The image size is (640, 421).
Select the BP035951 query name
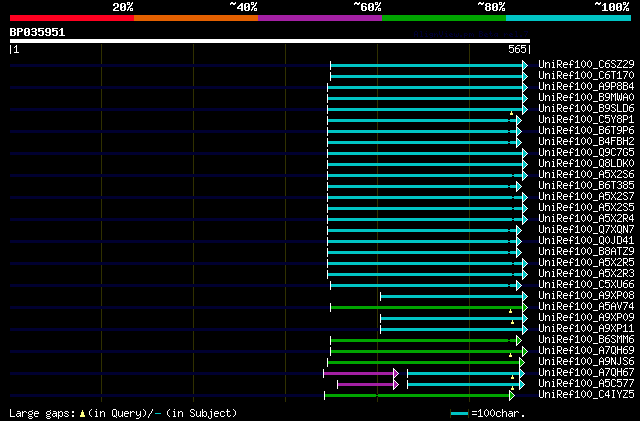tap(37, 32)
